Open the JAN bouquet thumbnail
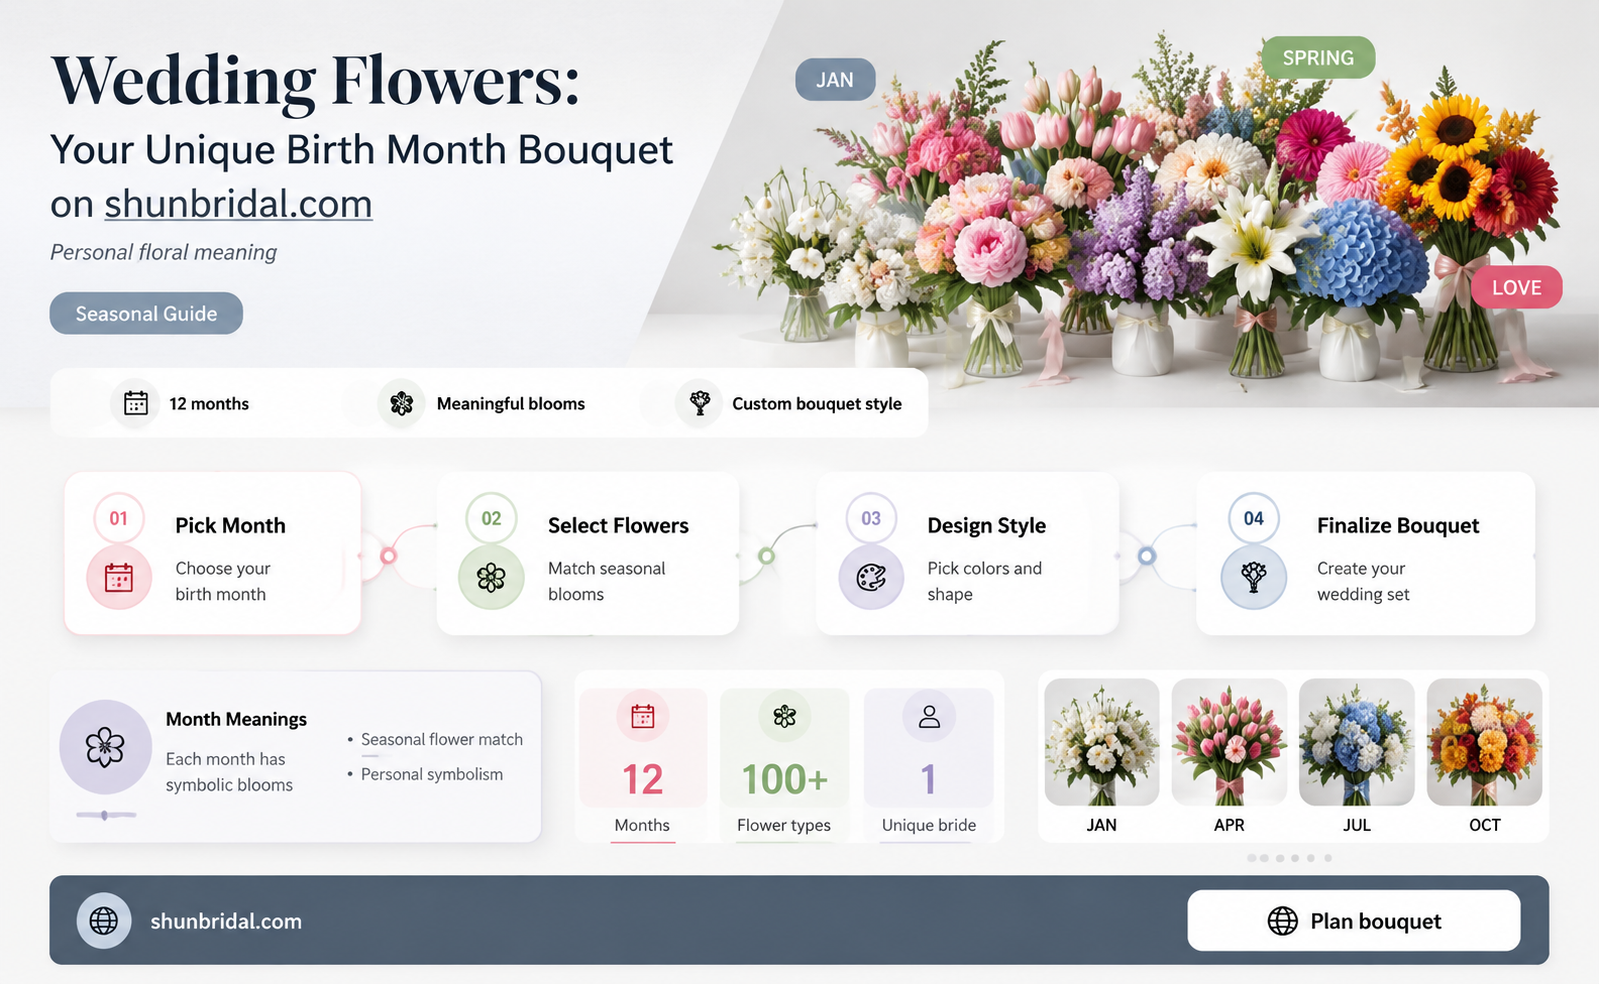Viewport: 1599px width, 984px height. pyautogui.click(x=1102, y=742)
